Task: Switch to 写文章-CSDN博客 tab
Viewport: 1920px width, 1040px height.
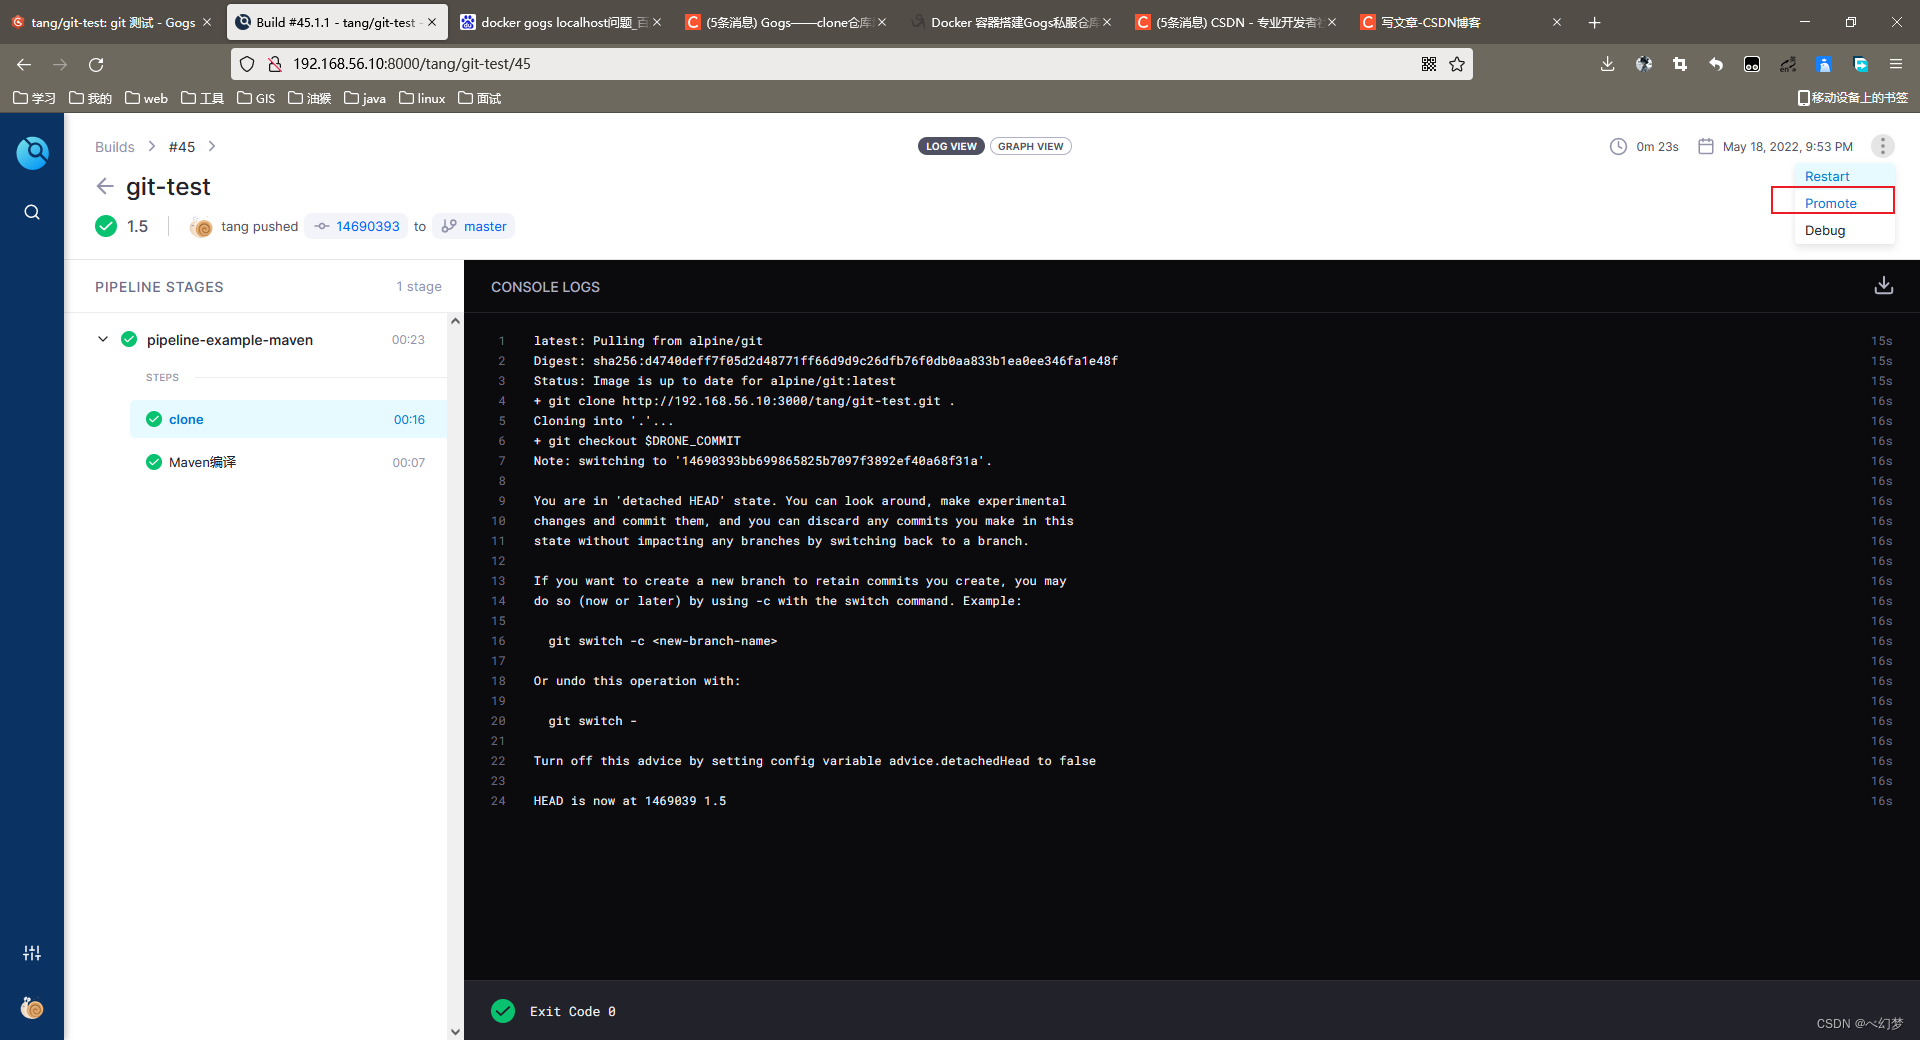Action: coord(1461,22)
